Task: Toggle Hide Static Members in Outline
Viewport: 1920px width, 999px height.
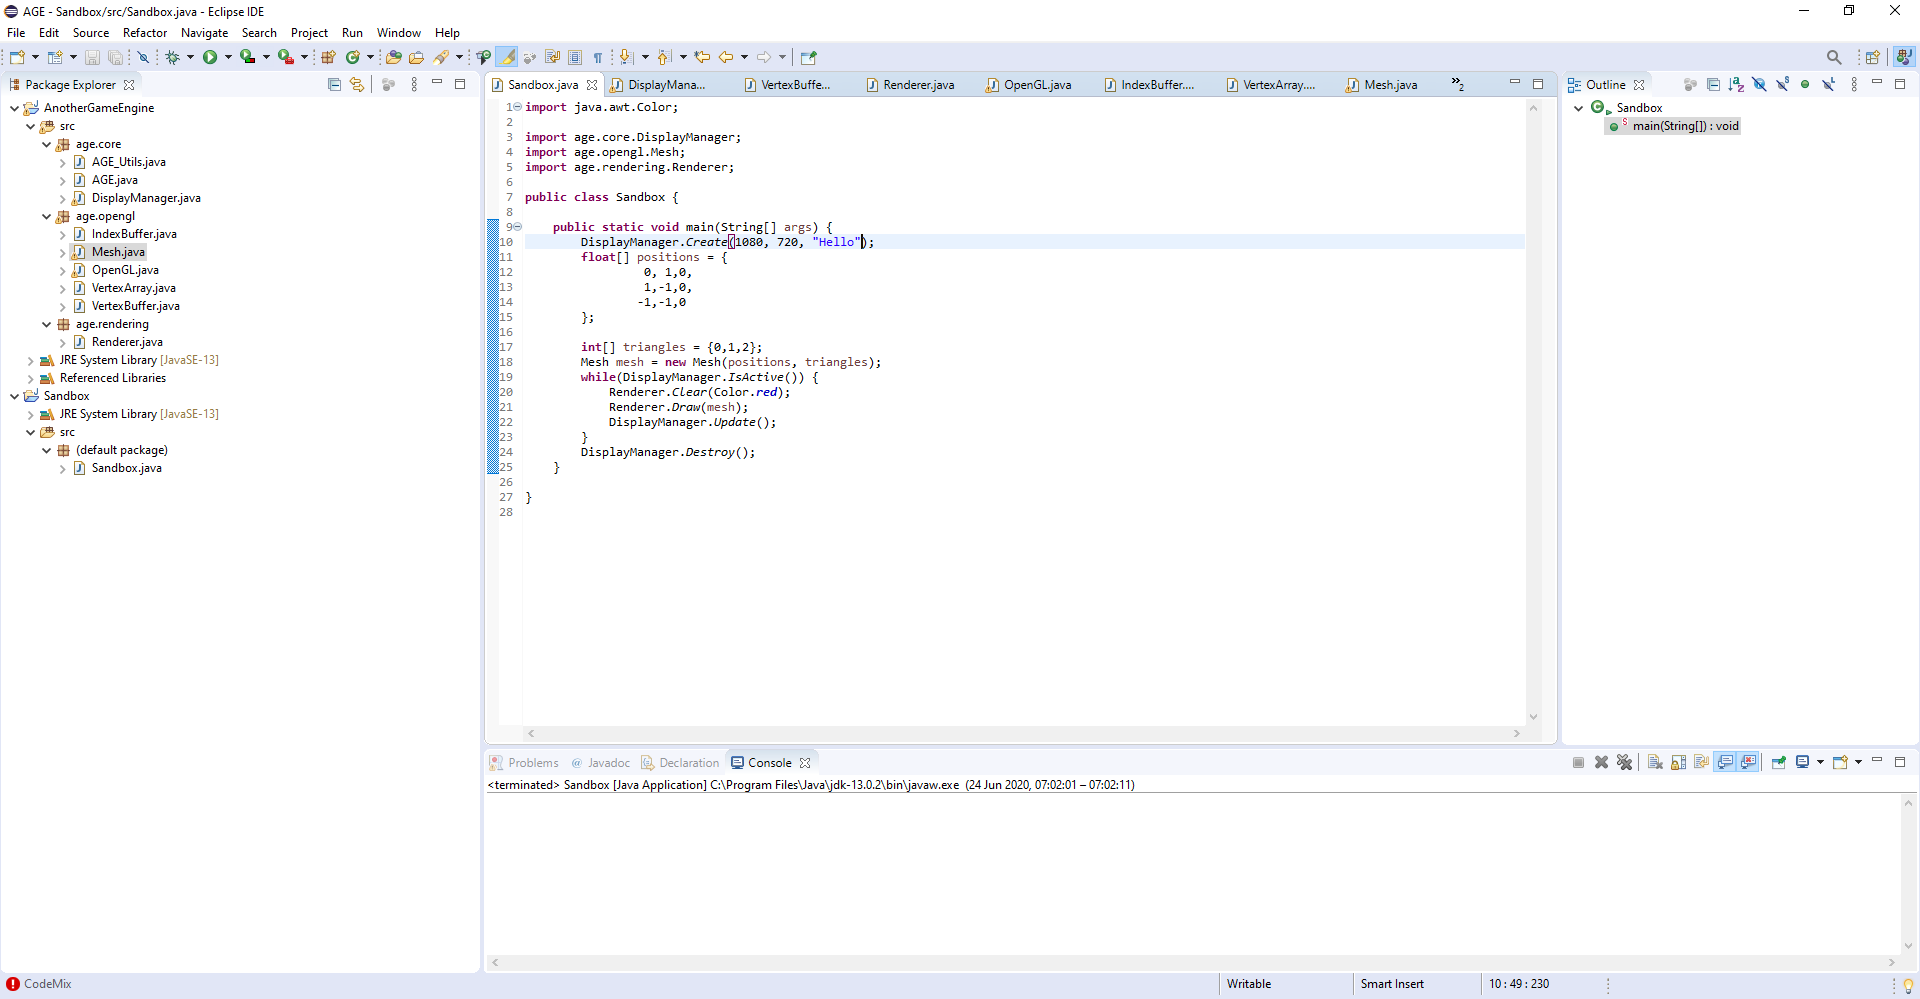Action: (x=1782, y=84)
